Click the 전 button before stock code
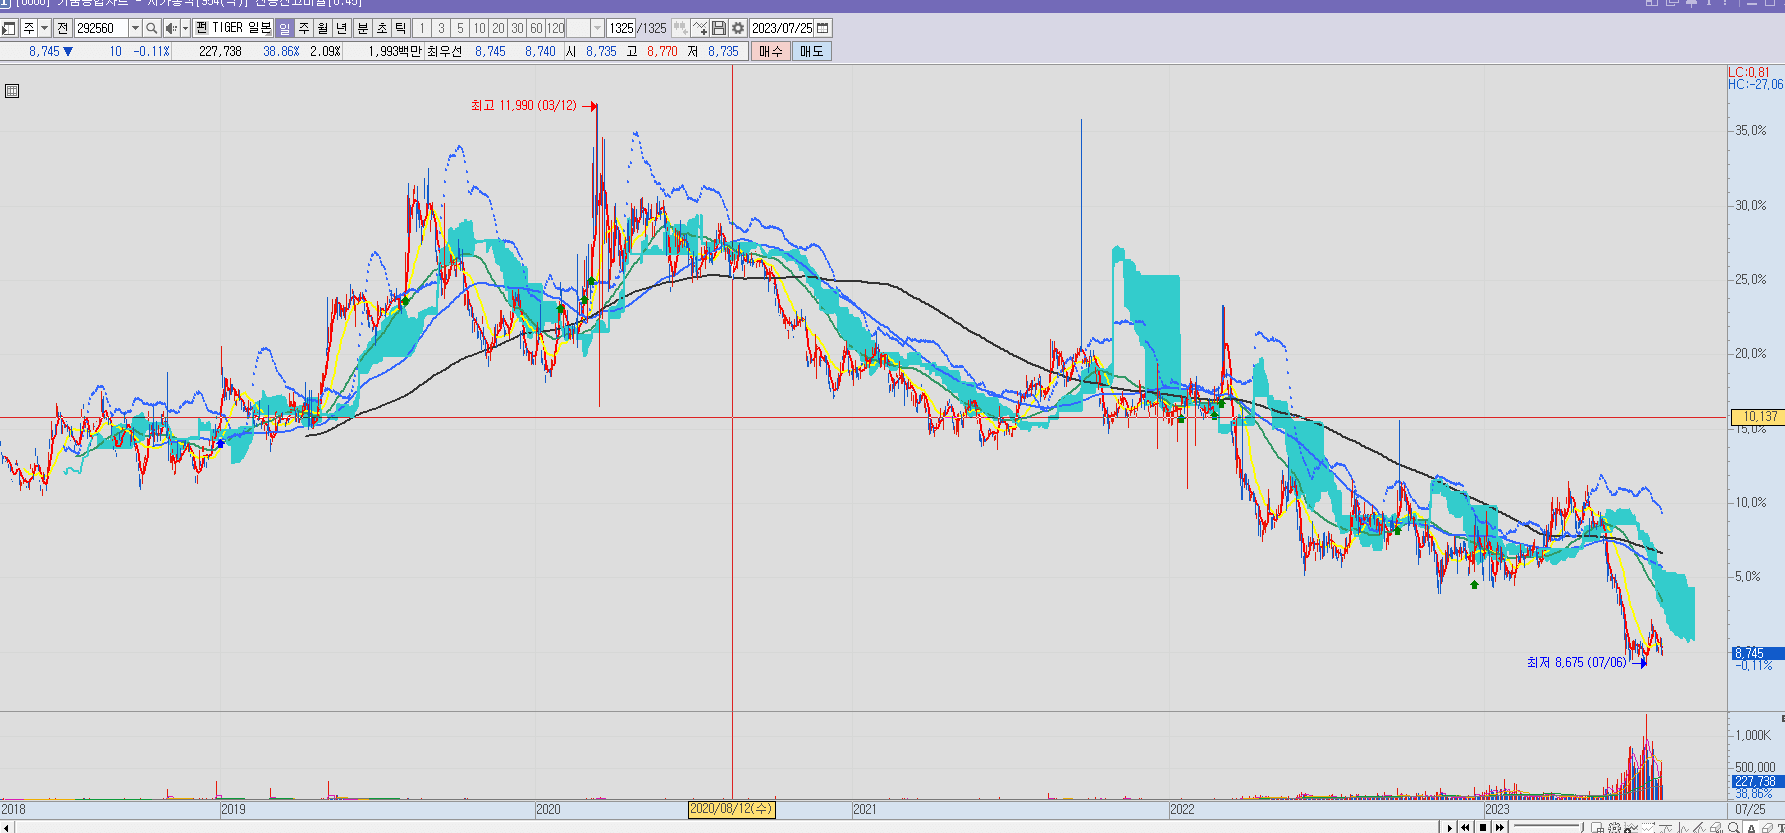1785x833 pixels. coord(62,28)
